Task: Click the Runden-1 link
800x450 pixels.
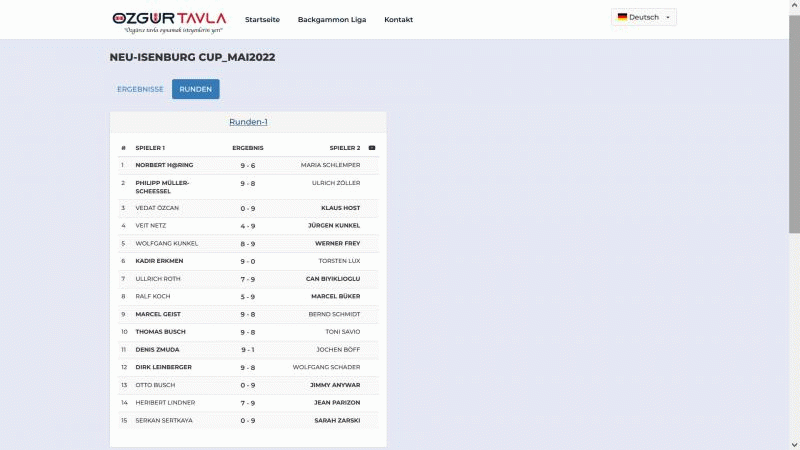Action: pos(248,122)
